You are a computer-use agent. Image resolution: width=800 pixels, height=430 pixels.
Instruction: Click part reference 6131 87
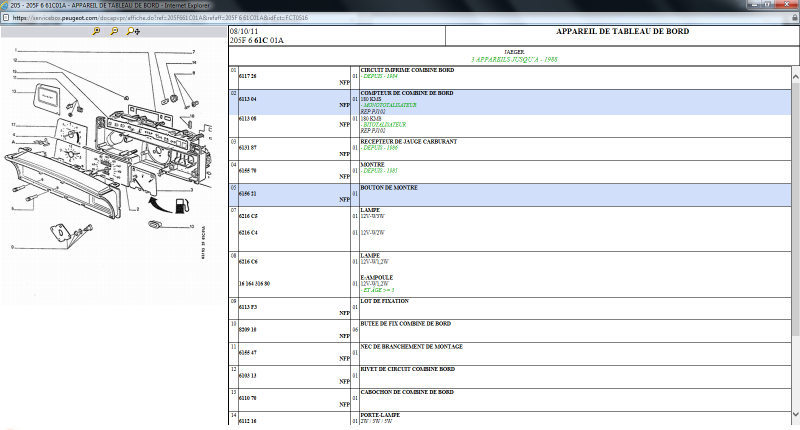pos(248,147)
